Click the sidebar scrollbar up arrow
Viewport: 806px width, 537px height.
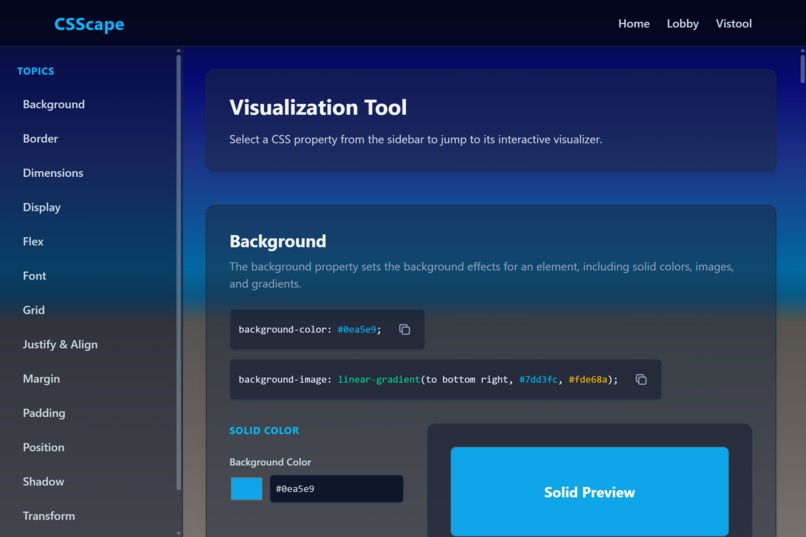pos(179,50)
